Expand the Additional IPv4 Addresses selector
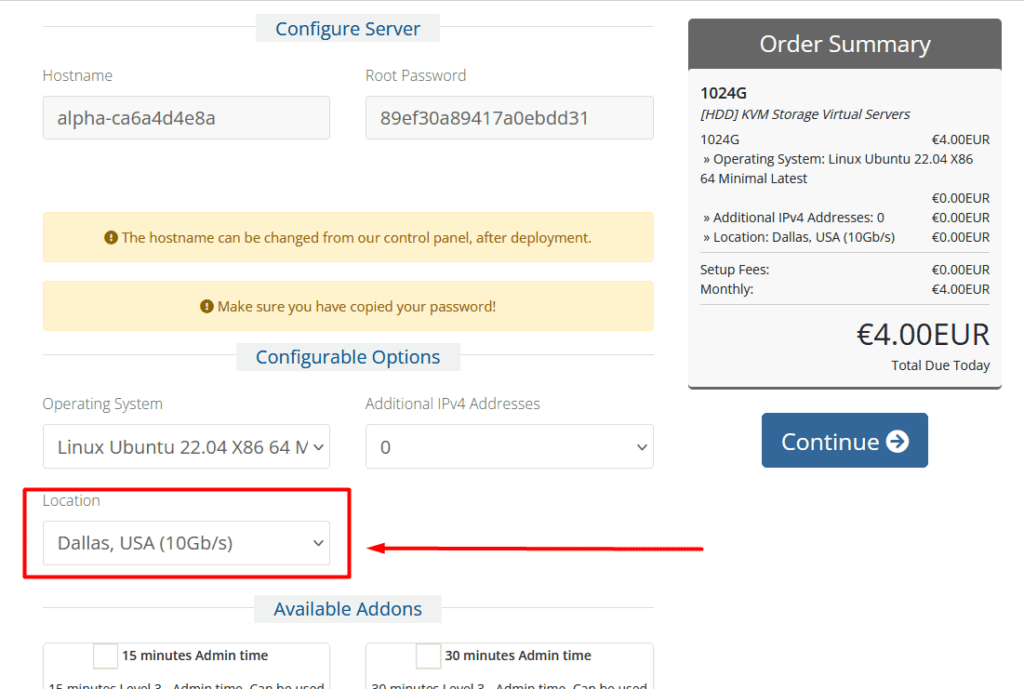Screen dimensions: 1024x689 click(509, 447)
